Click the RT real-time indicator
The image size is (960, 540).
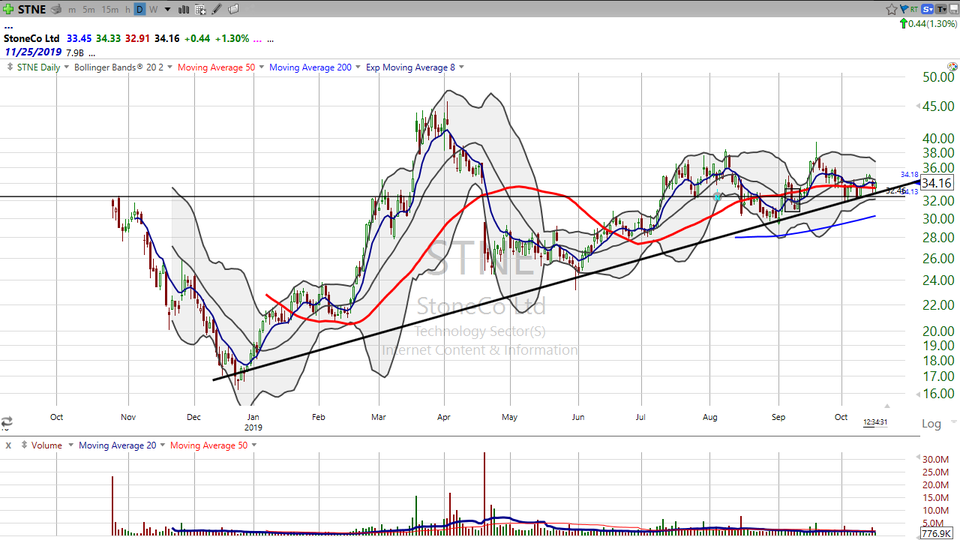pos(914,9)
